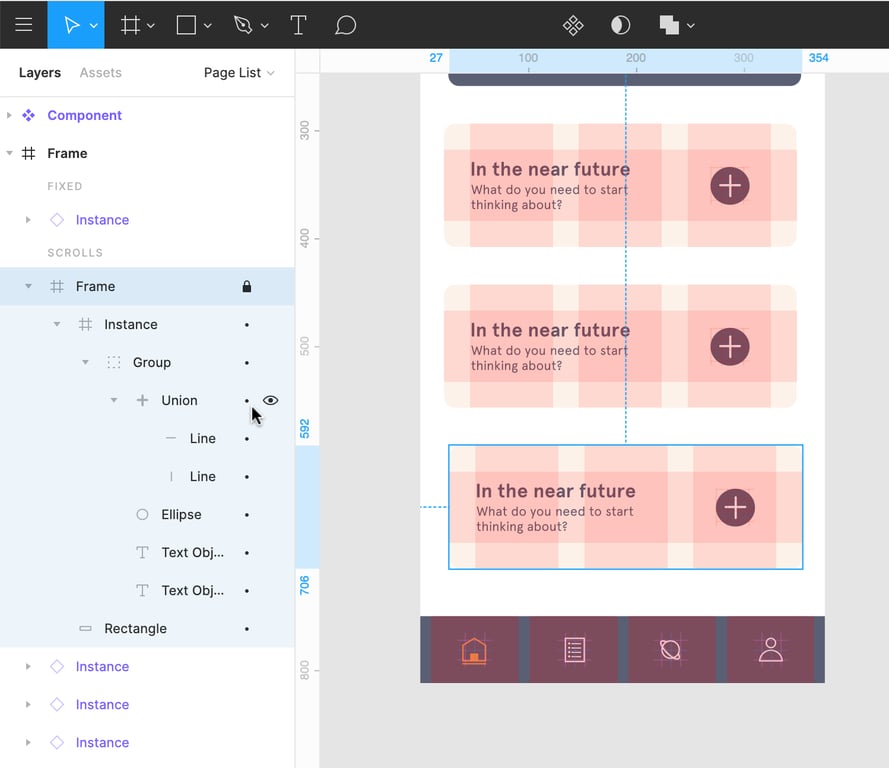Select the Rectangle shape tool

[x=186, y=25]
